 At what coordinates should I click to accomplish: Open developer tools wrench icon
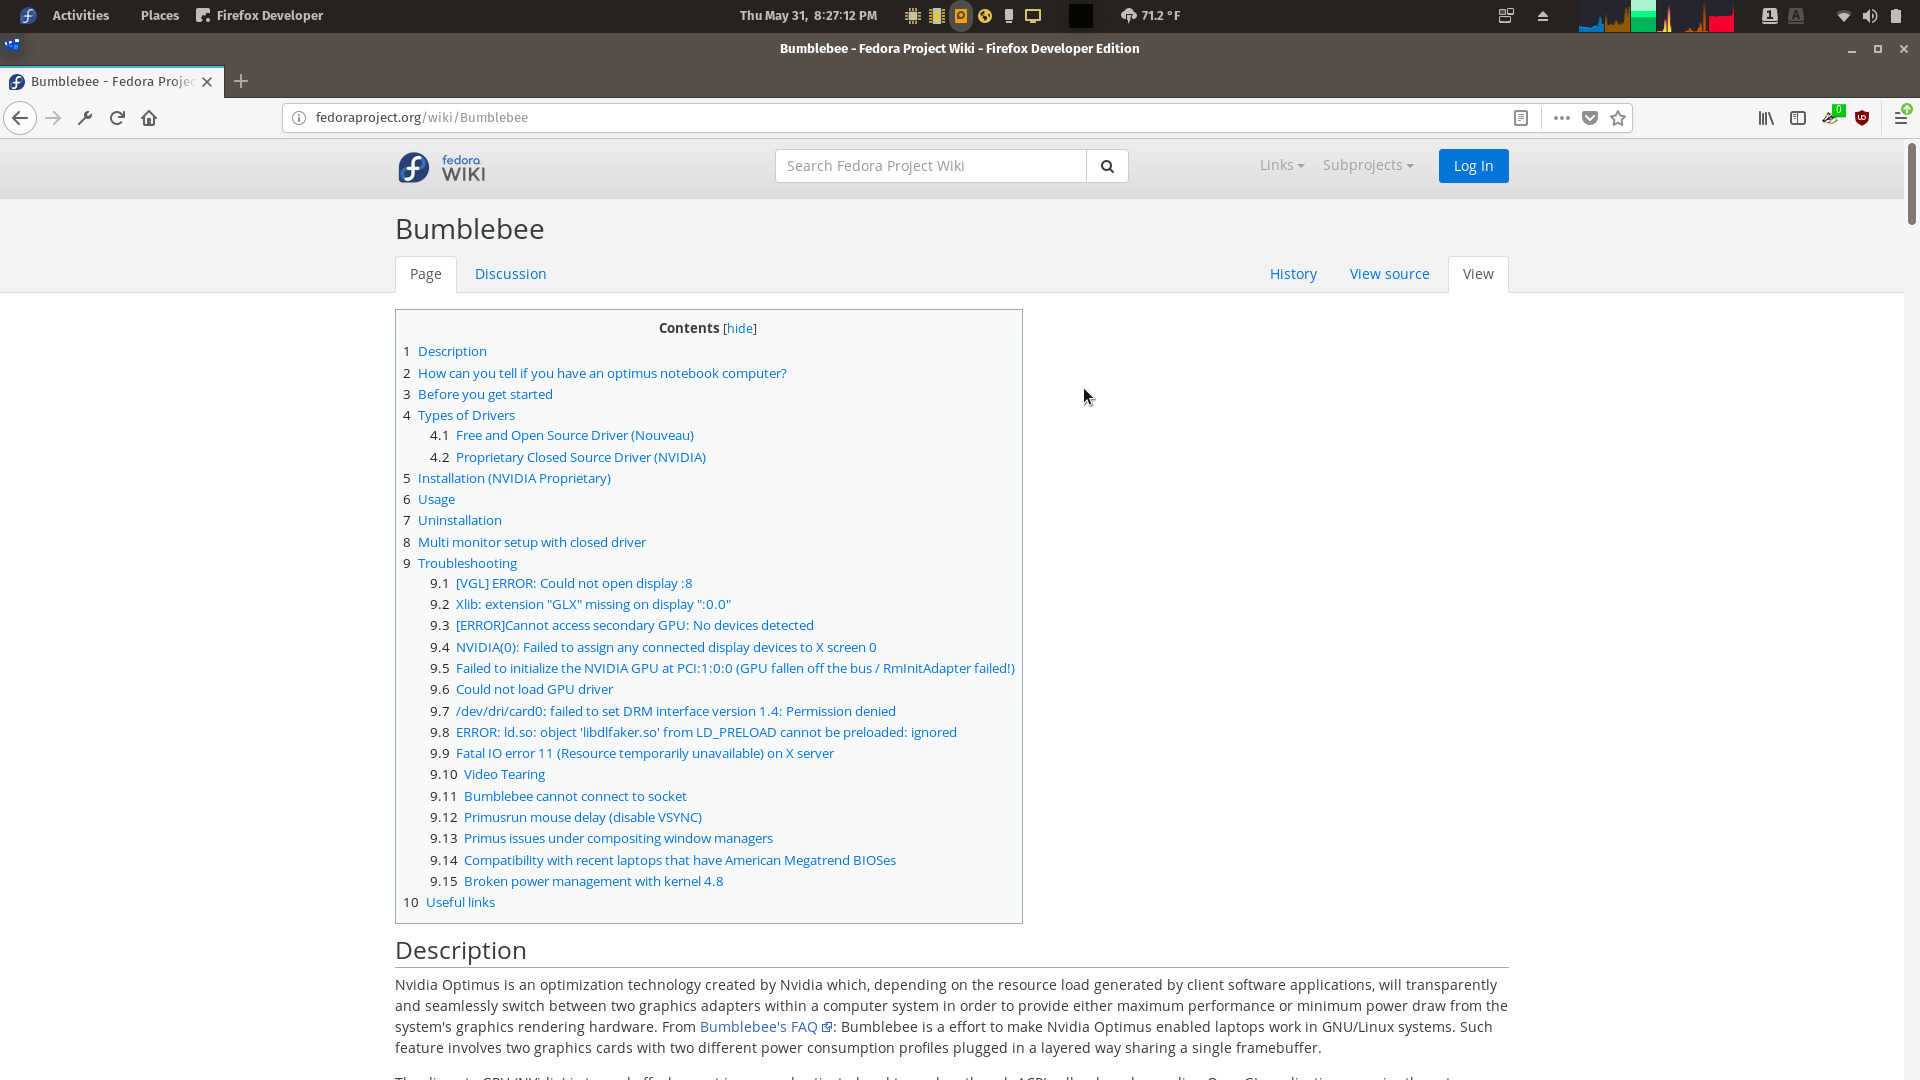tap(85, 118)
